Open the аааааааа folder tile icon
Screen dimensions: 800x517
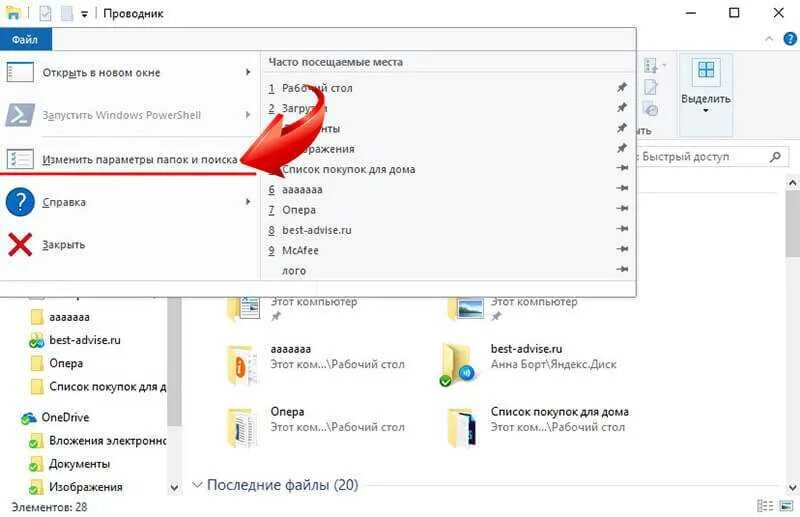click(240, 365)
